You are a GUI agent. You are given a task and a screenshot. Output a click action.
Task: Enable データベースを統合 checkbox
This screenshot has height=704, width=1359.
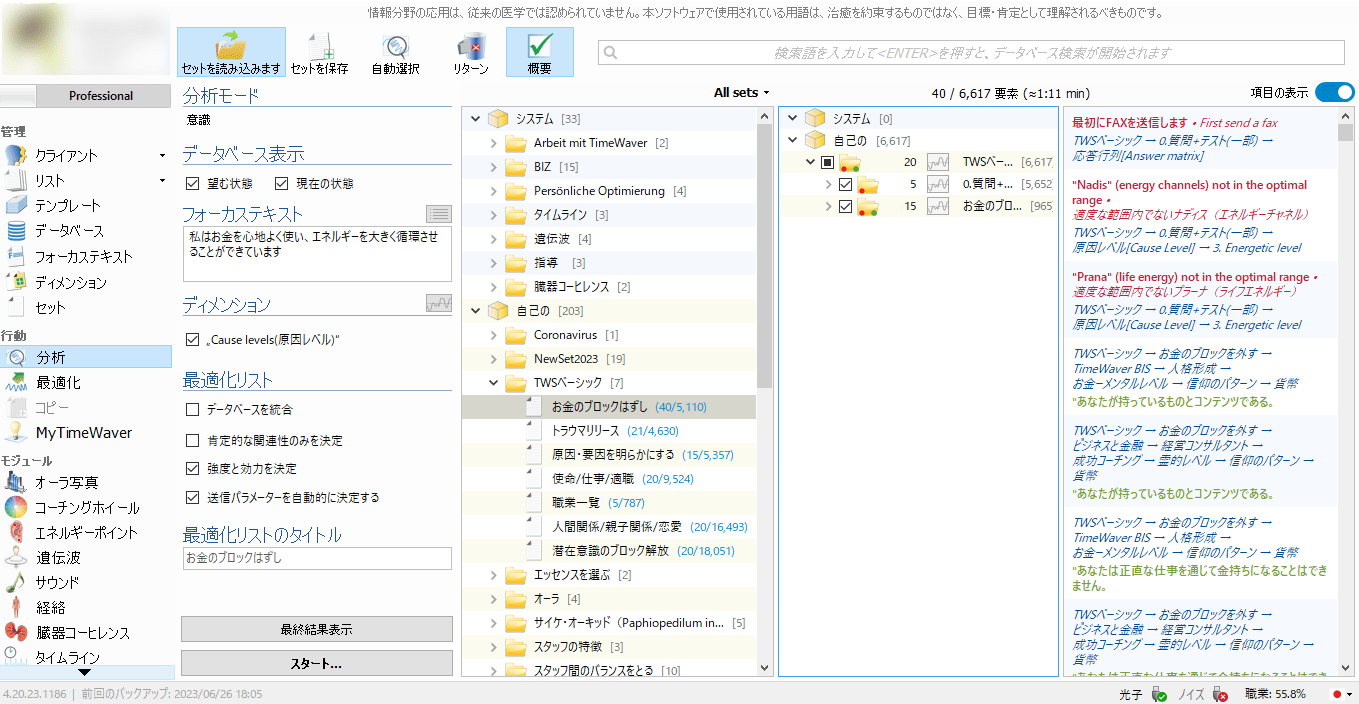(x=193, y=410)
